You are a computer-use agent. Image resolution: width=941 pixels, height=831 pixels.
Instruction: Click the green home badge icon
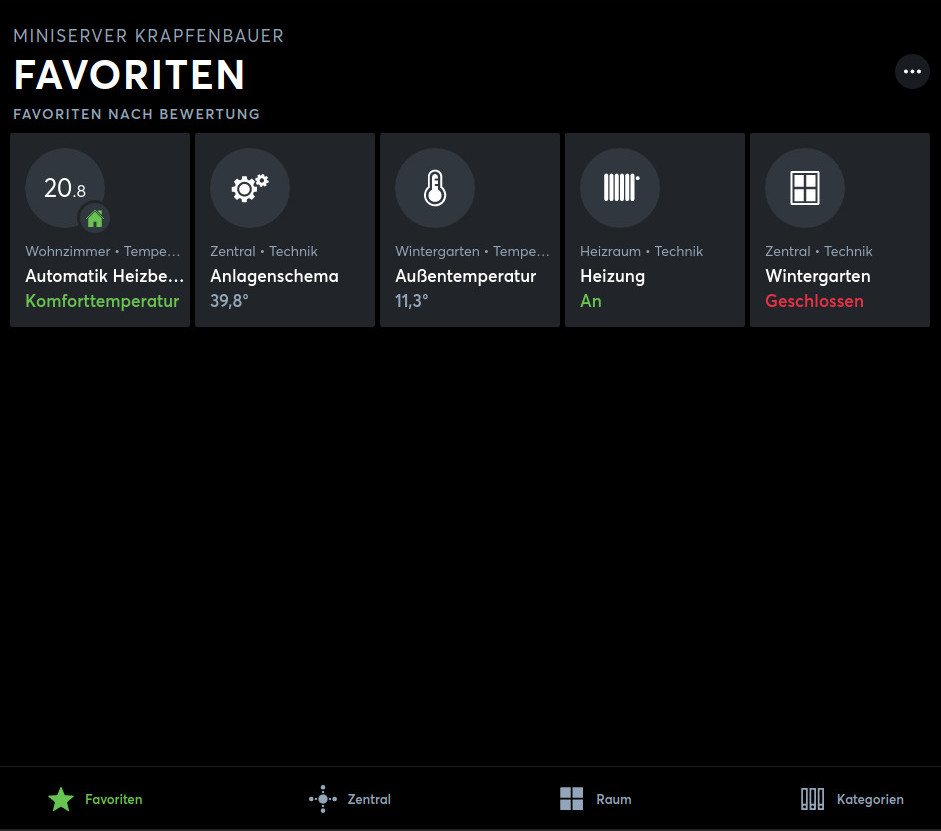pos(95,218)
